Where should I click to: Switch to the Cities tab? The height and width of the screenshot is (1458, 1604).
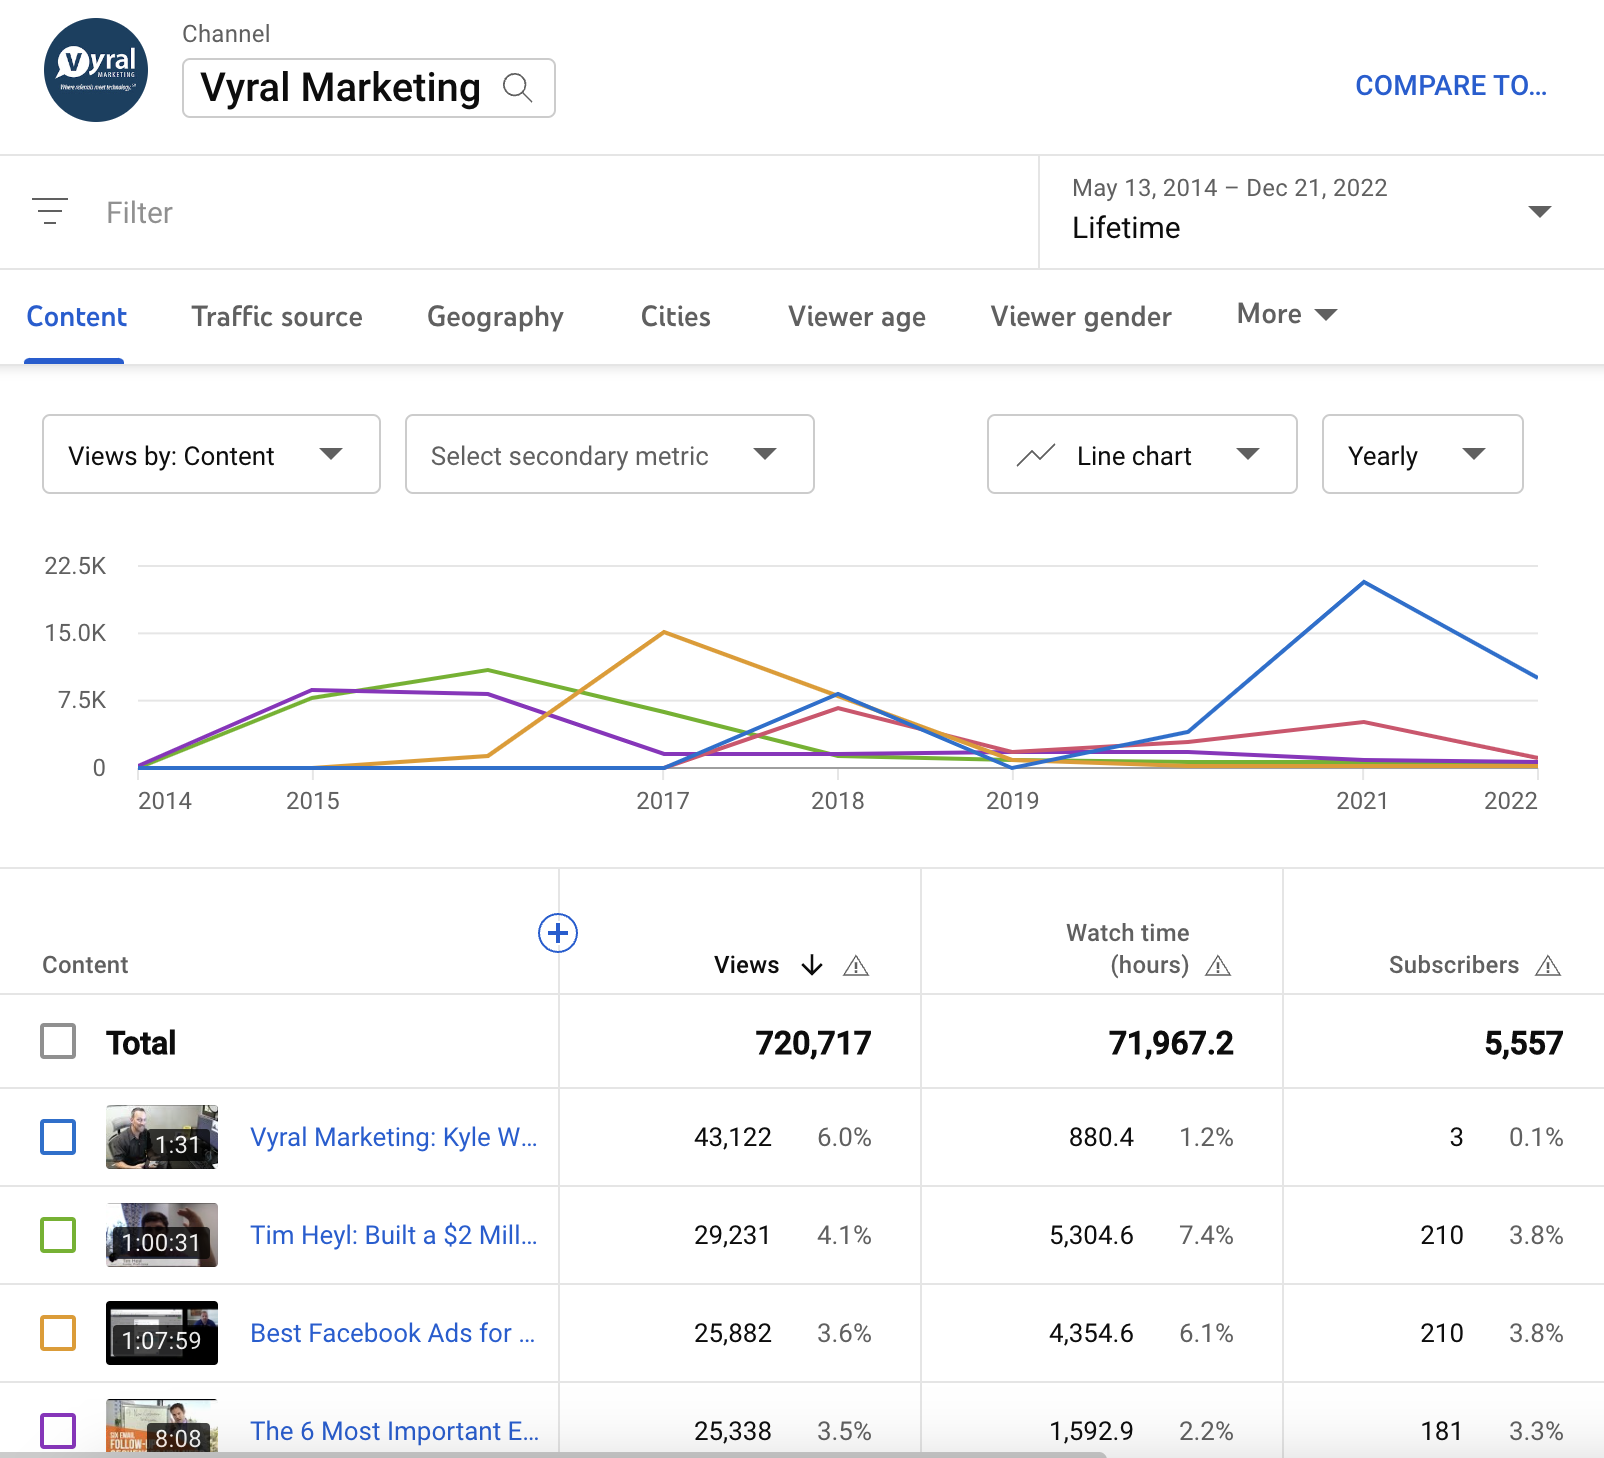click(x=675, y=317)
